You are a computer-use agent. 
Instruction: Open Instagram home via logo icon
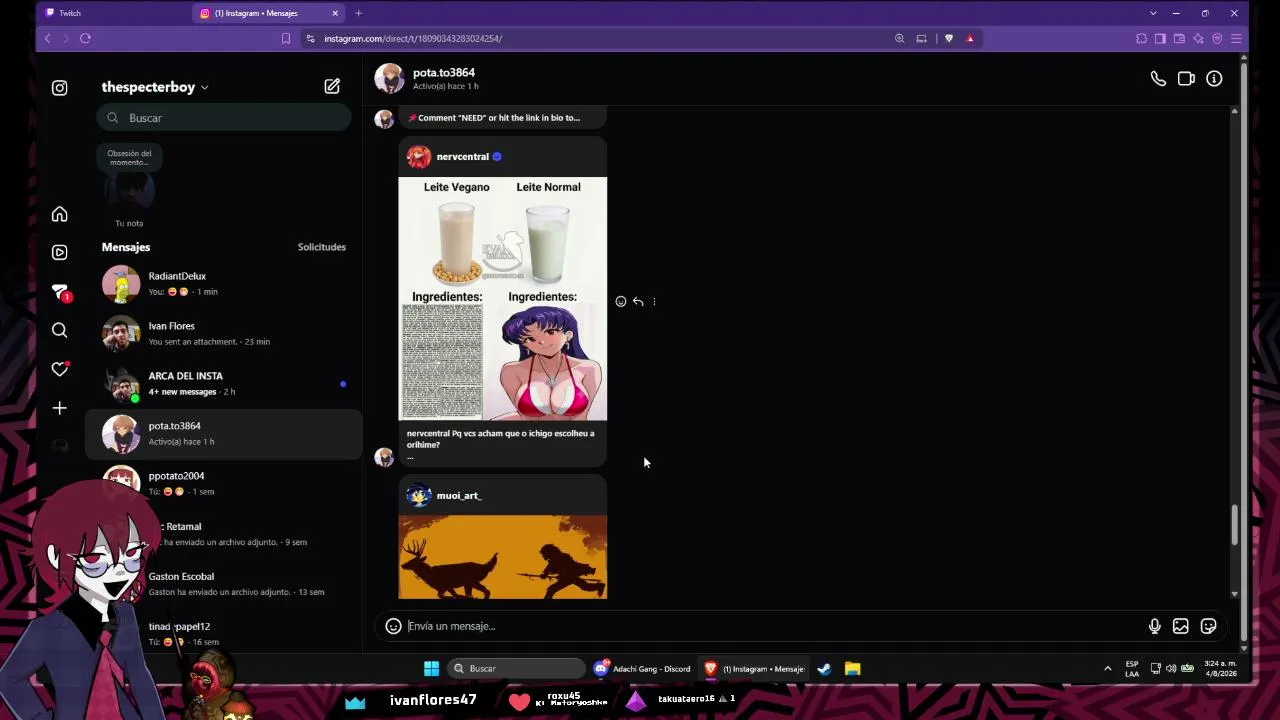(x=60, y=88)
